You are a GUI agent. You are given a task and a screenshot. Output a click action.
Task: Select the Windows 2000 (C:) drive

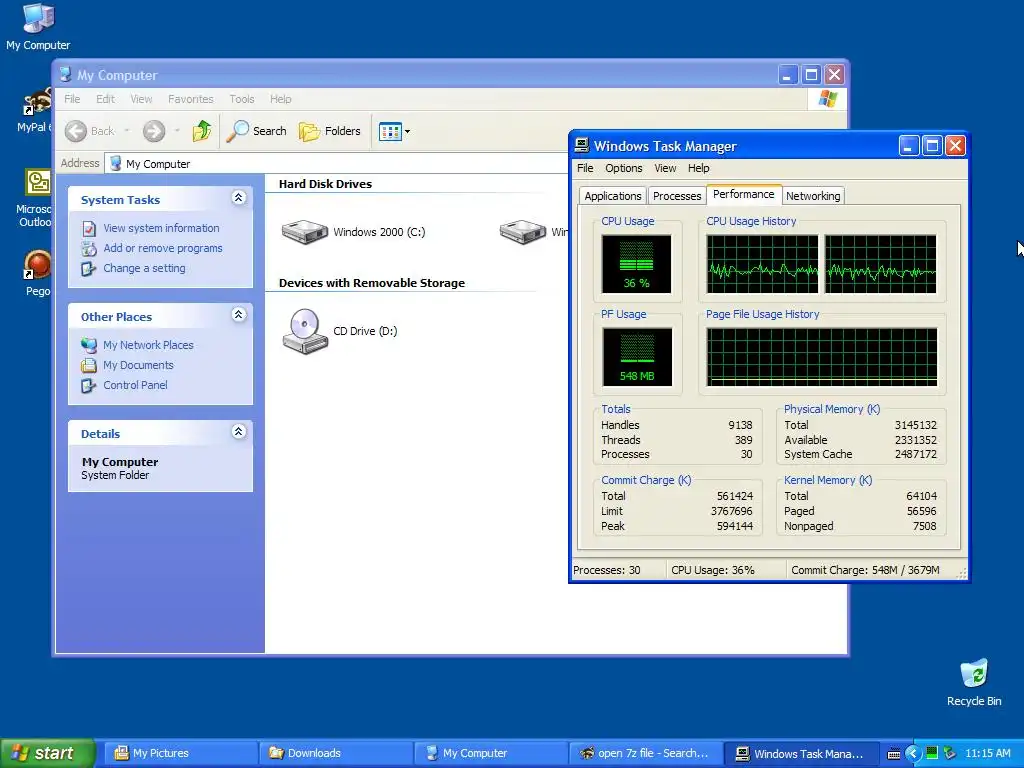353,232
